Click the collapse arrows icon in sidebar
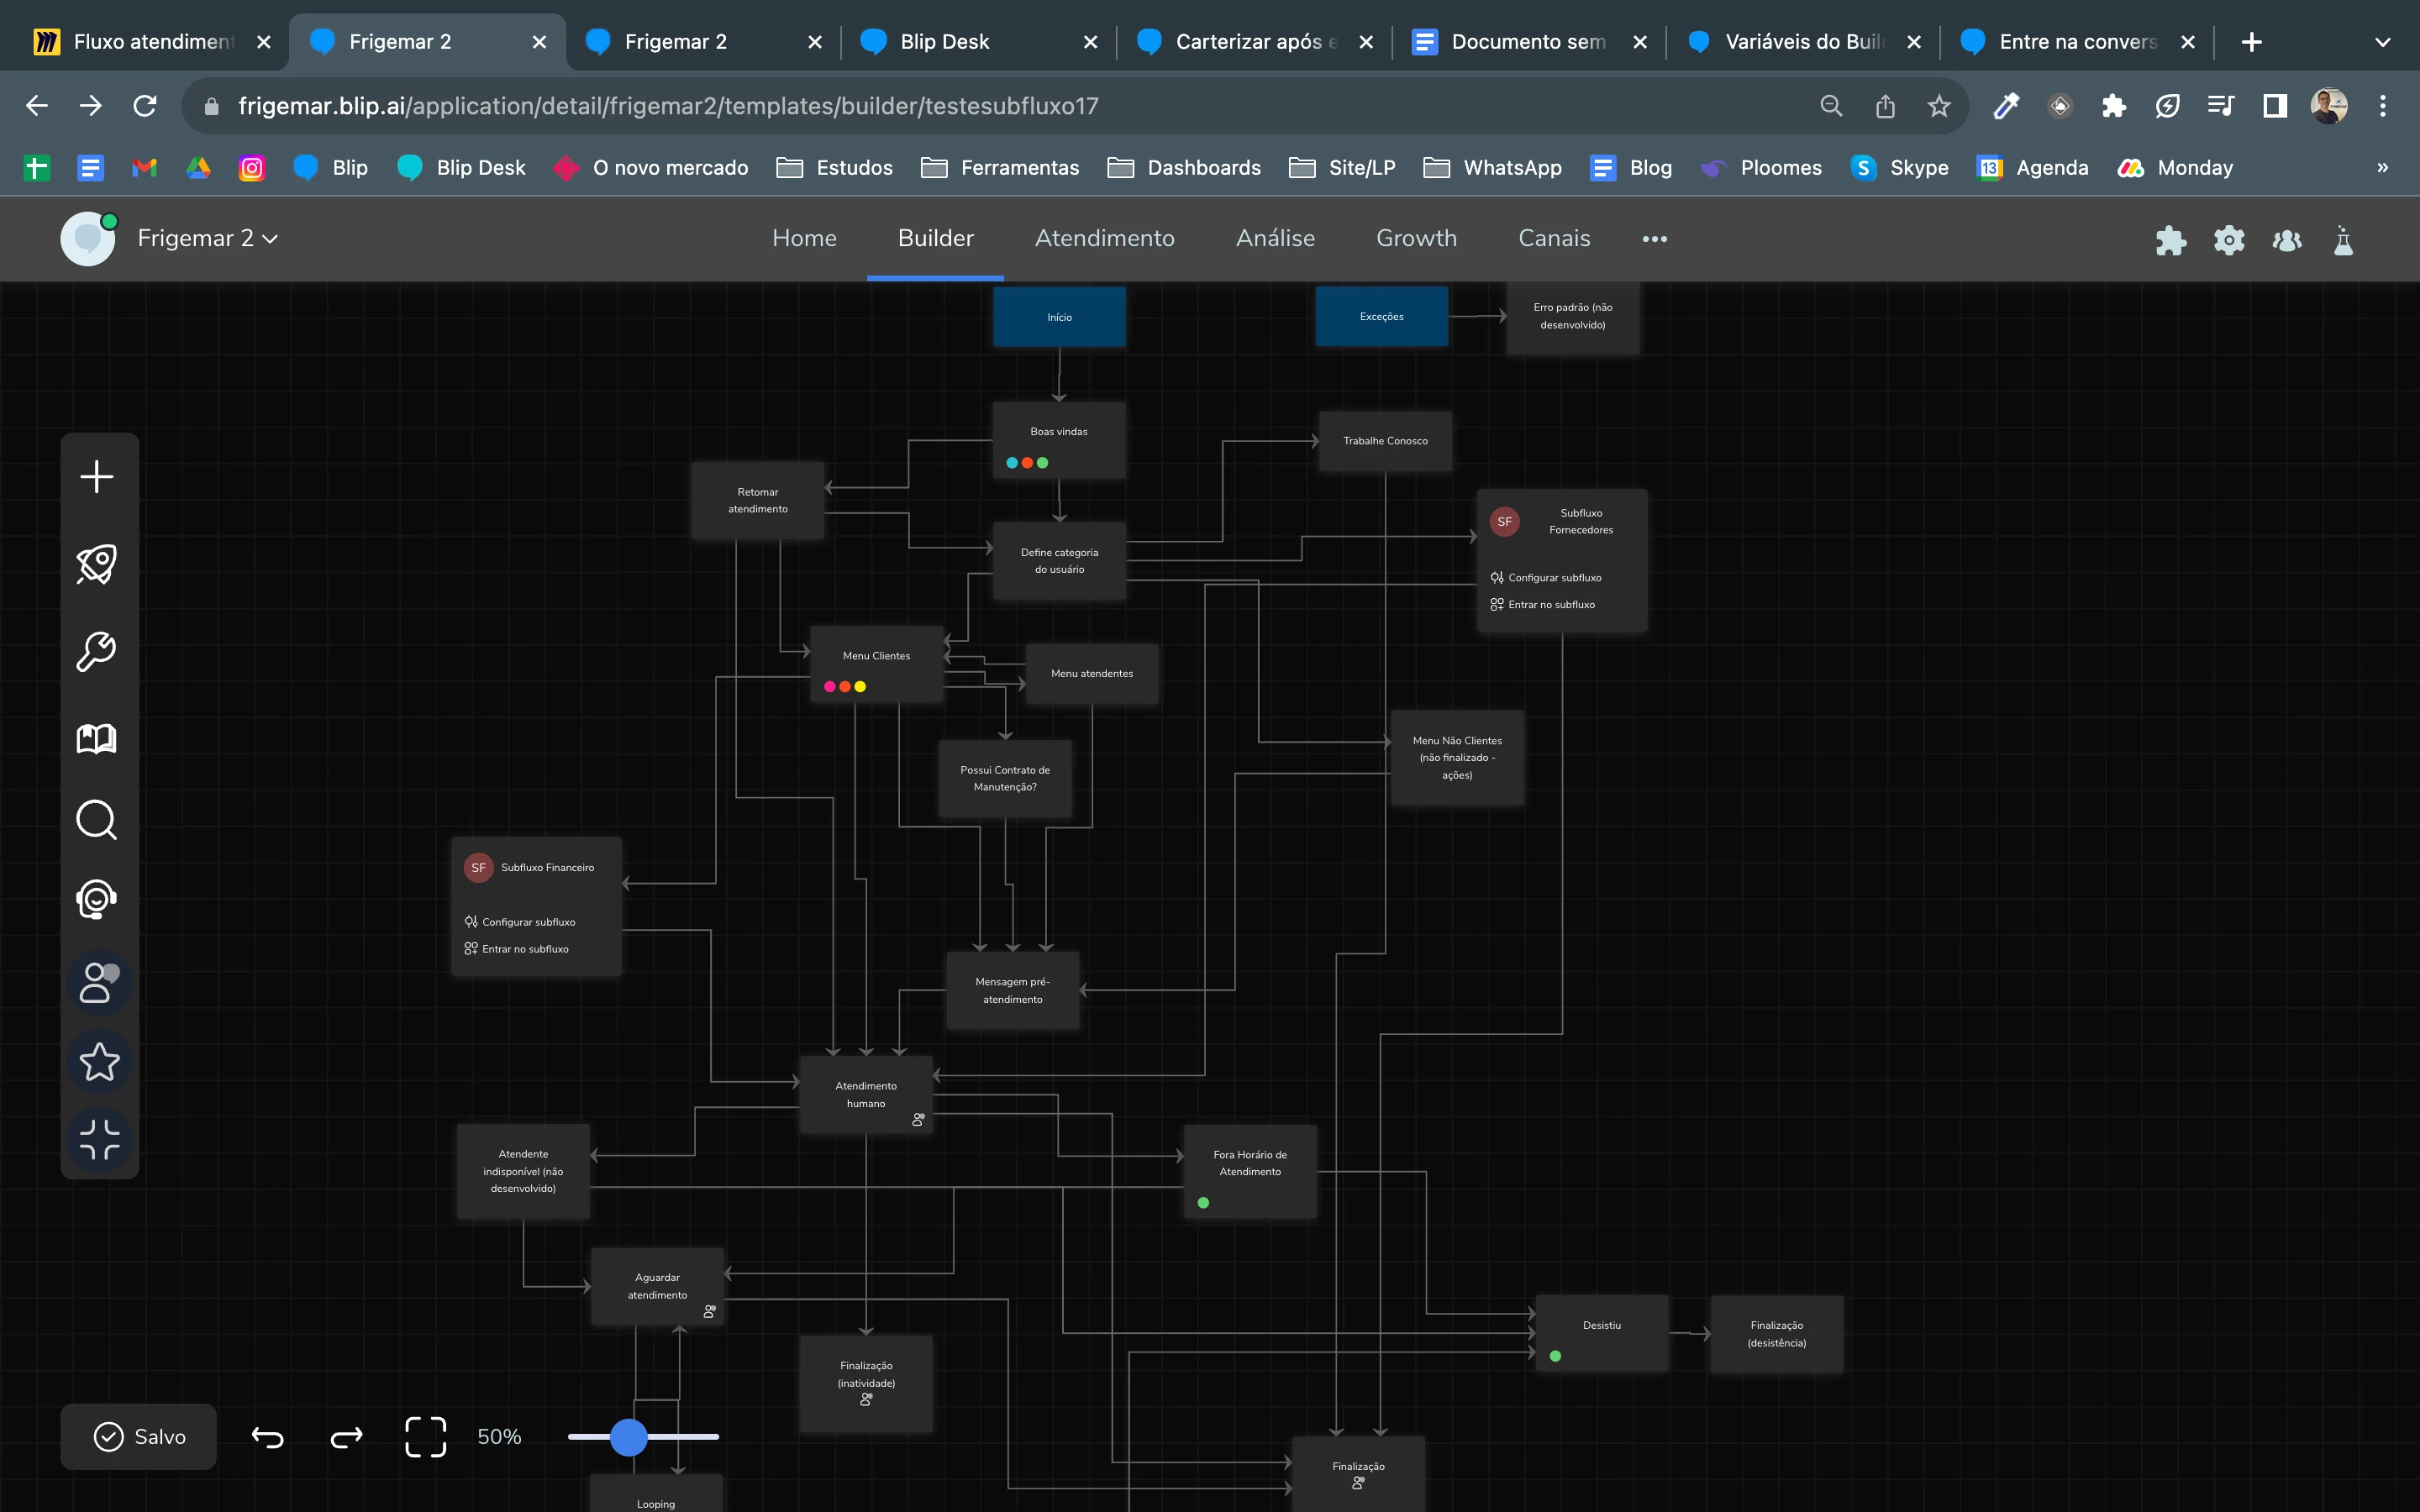Image resolution: width=2420 pixels, height=1512 pixels. tap(99, 1140)
